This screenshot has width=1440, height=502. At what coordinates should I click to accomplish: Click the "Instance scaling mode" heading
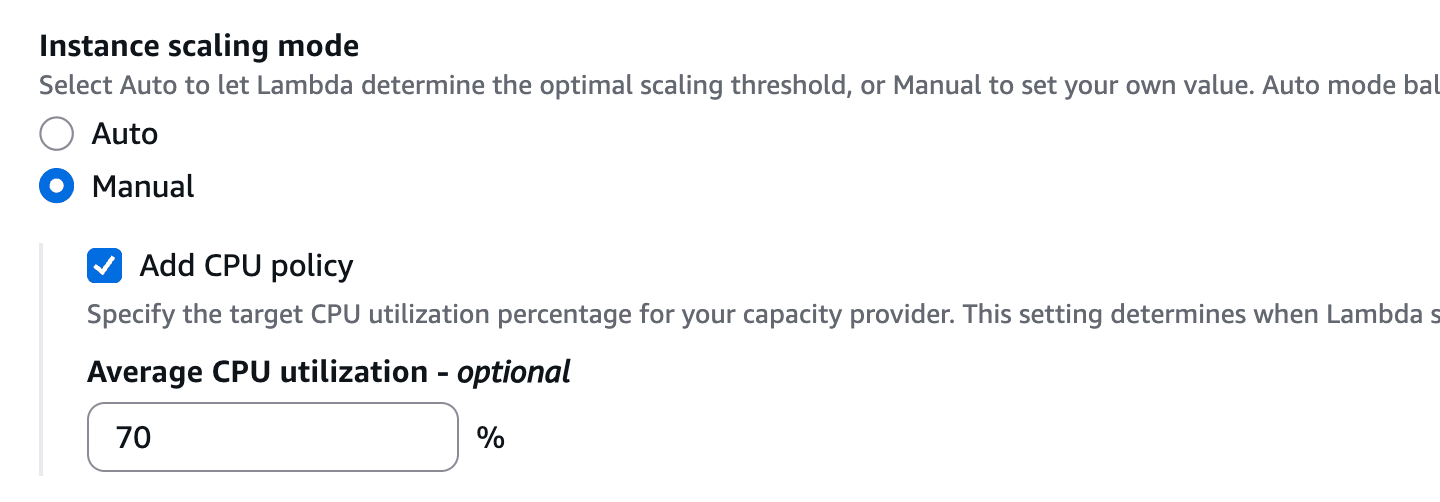pyautogui.click(x=199, y=46)
